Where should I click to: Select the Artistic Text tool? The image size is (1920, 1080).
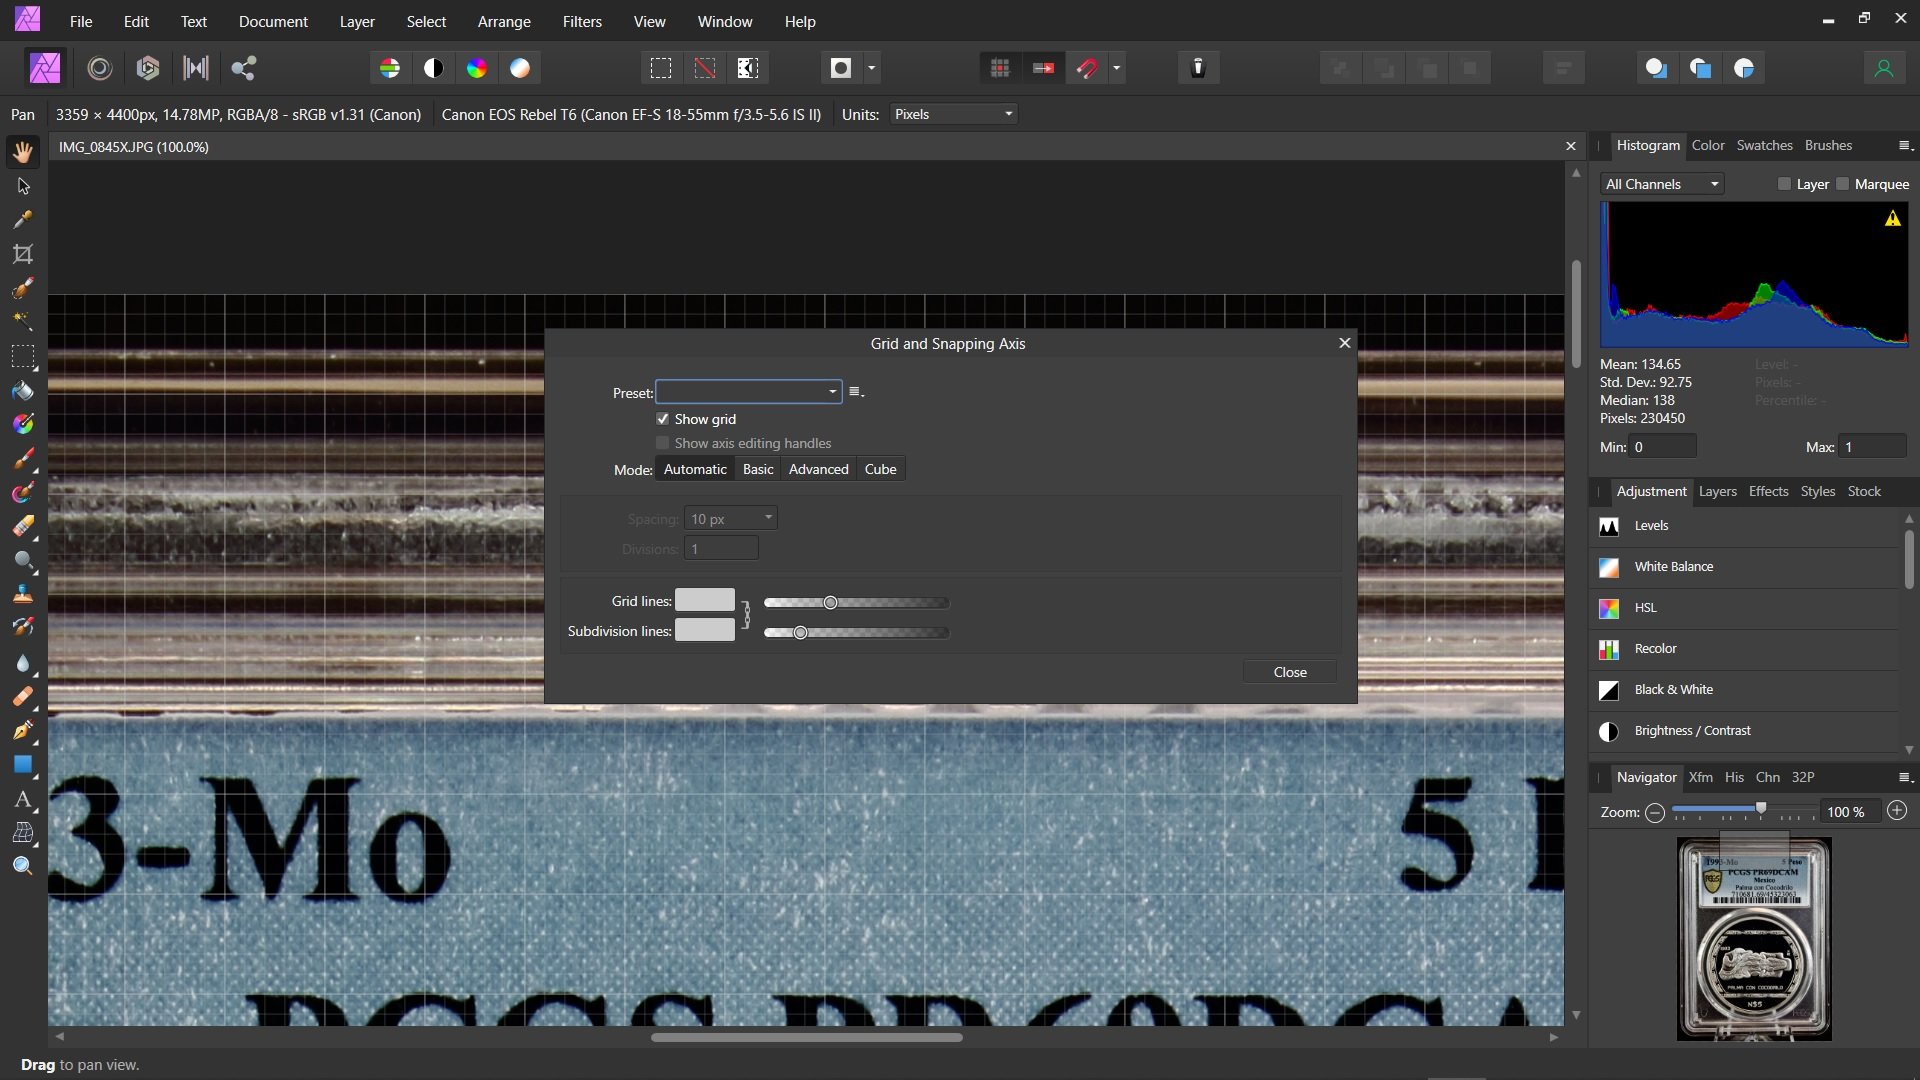pyautogui.click(x=23, y=799)
